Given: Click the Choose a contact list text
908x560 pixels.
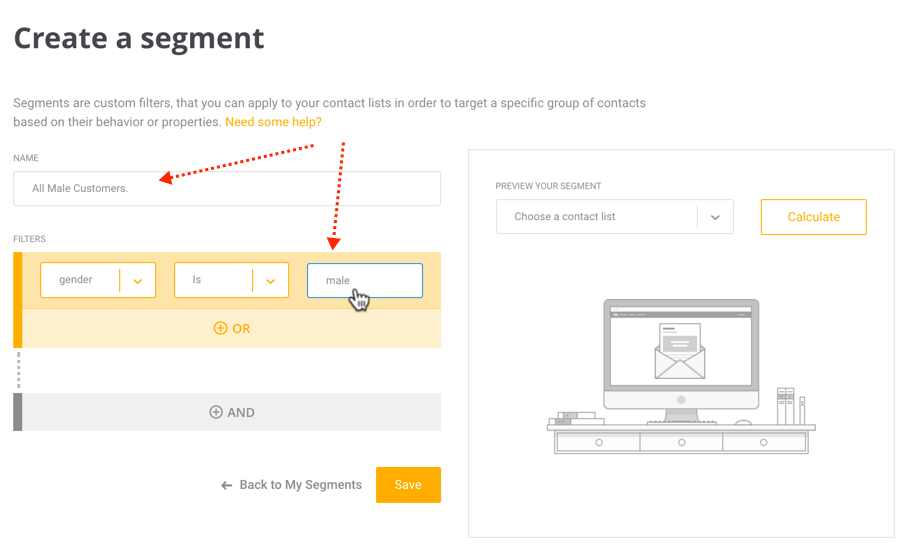Looking at the screenshot, I should tap(565, 217).
